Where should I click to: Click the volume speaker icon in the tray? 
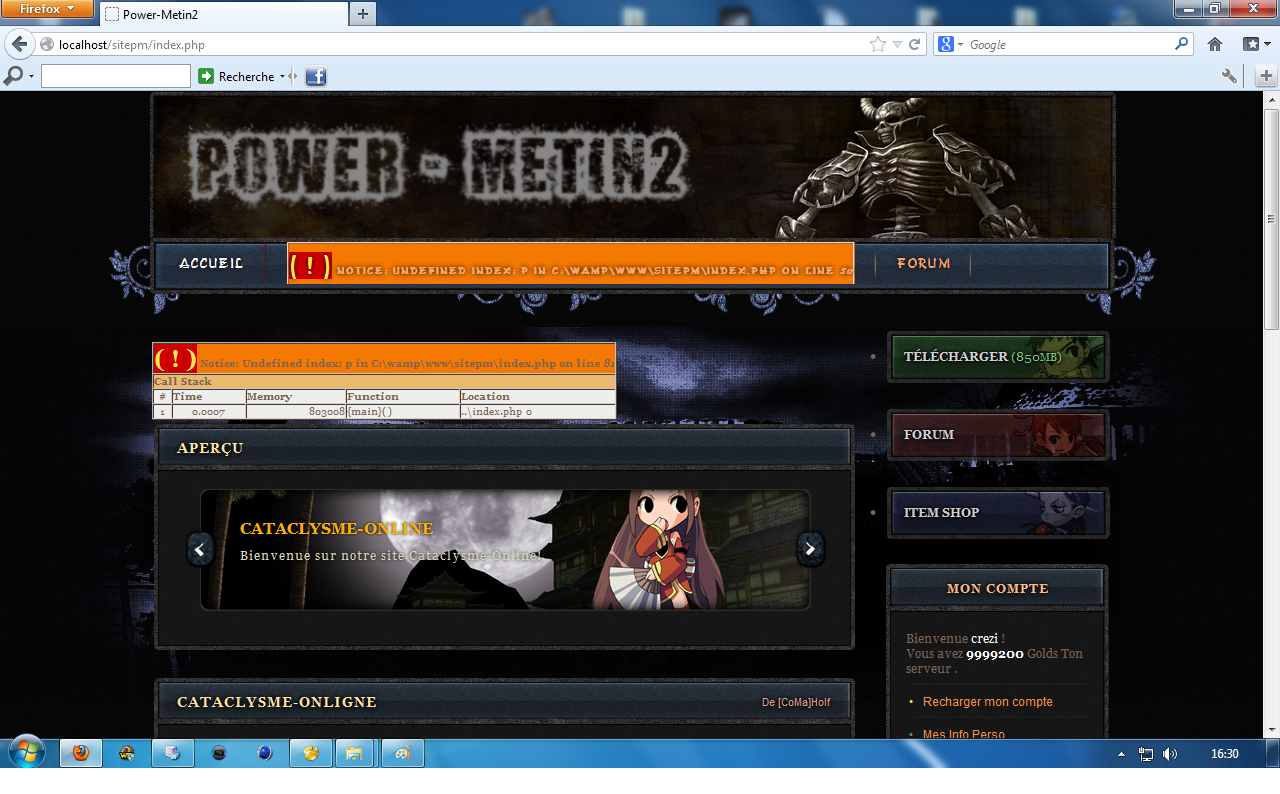pos(1170,754)
